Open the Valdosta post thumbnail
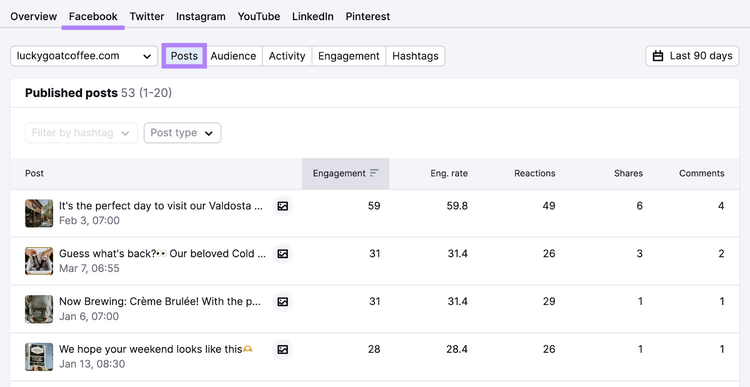 [x=39, y=213]
